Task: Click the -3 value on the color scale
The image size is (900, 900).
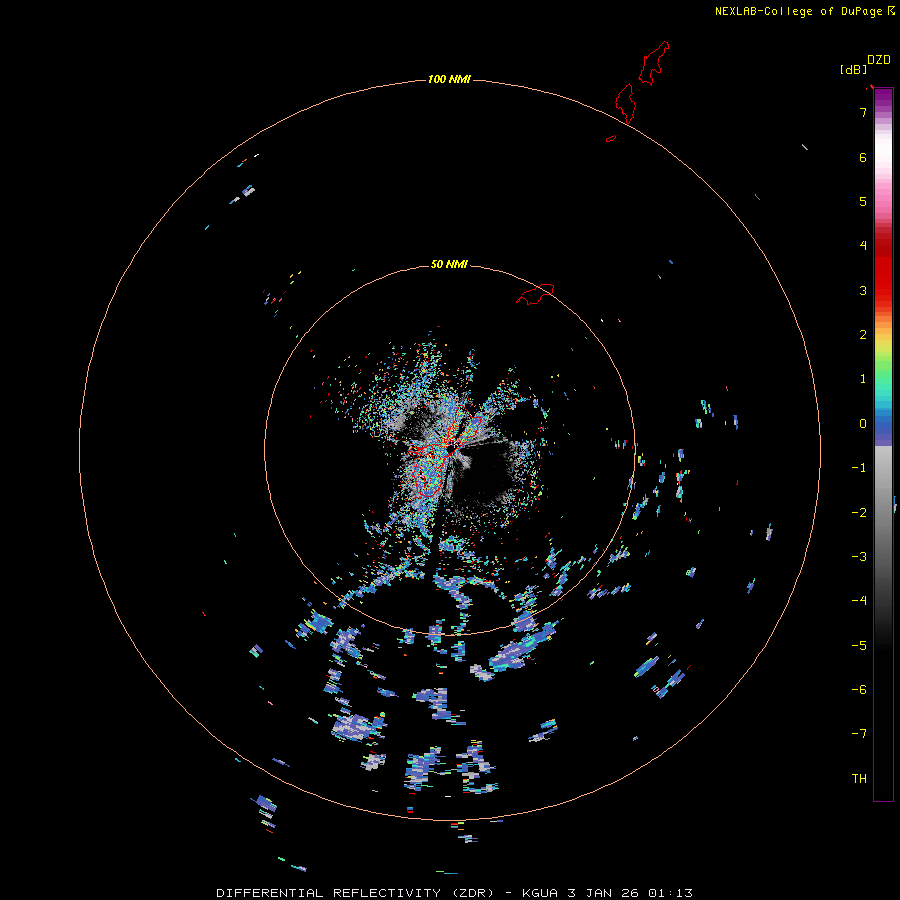Action: tap(859, 556)
